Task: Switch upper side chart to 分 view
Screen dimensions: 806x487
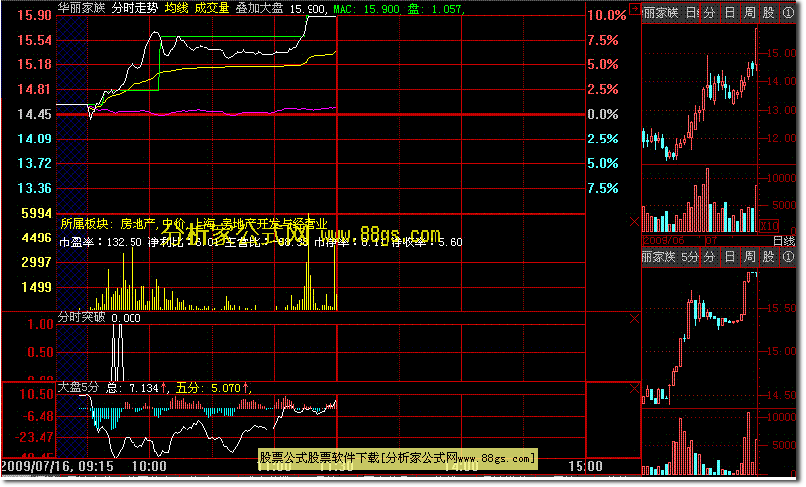Action: tap(710, 13)
